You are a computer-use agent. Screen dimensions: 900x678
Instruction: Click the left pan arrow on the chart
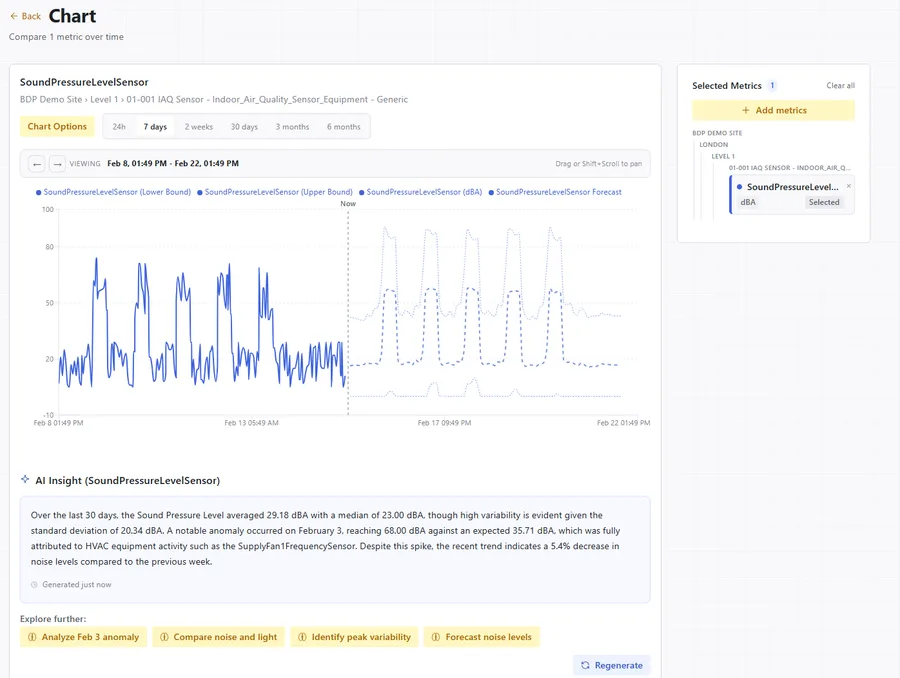pyautogui.click(x=37, y=163)
